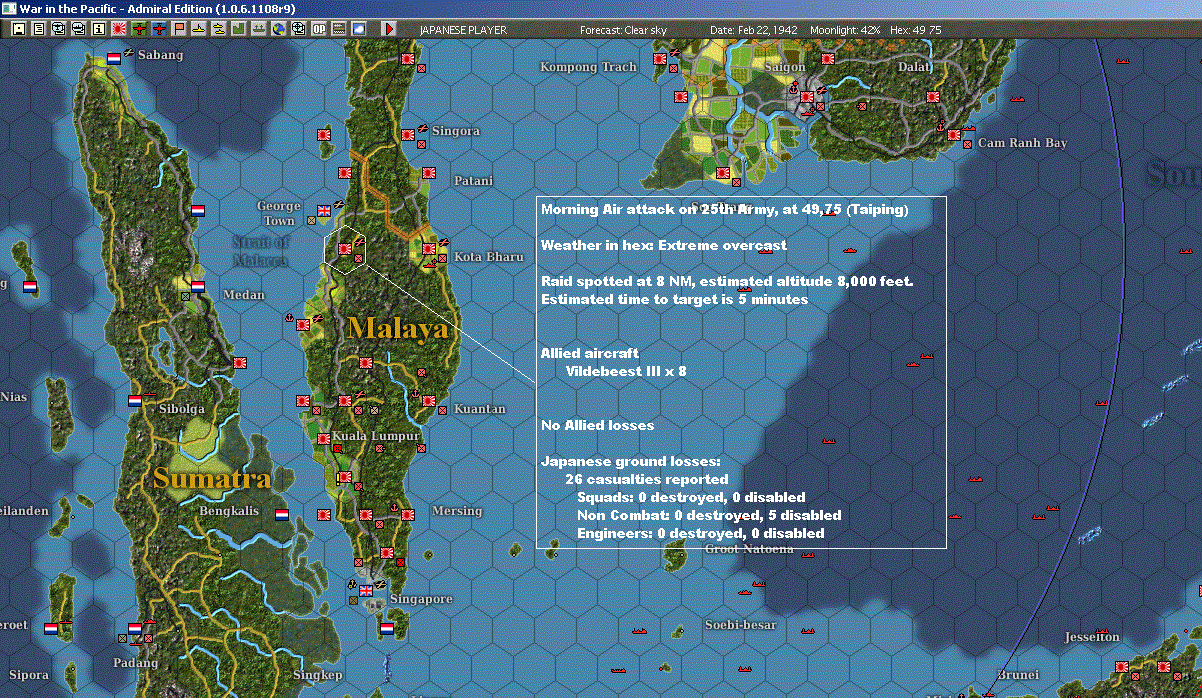The width and height of the screenshot is (1202, 698).
Task: Click the Groot Natoena island label
Action: [749, 549]
